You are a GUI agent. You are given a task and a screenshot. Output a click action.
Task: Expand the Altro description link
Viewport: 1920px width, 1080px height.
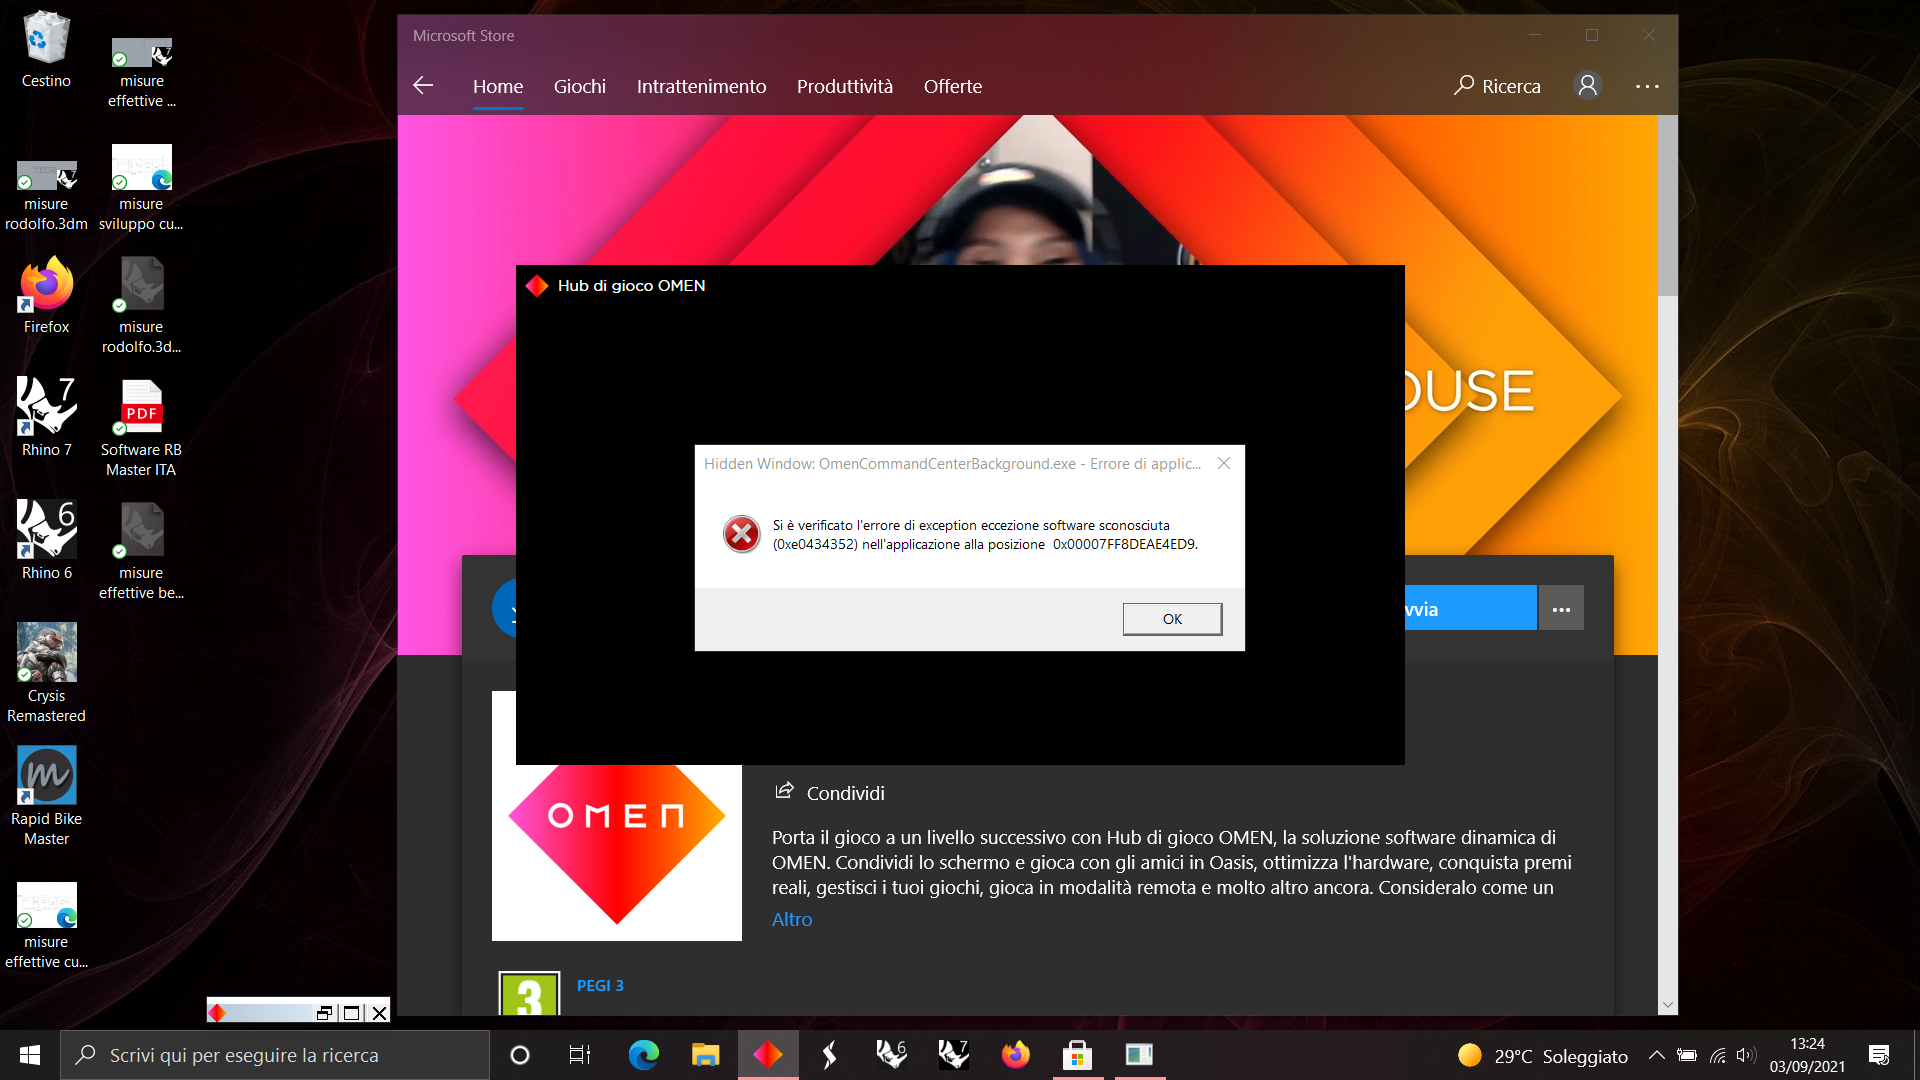[x=791, y=918]
